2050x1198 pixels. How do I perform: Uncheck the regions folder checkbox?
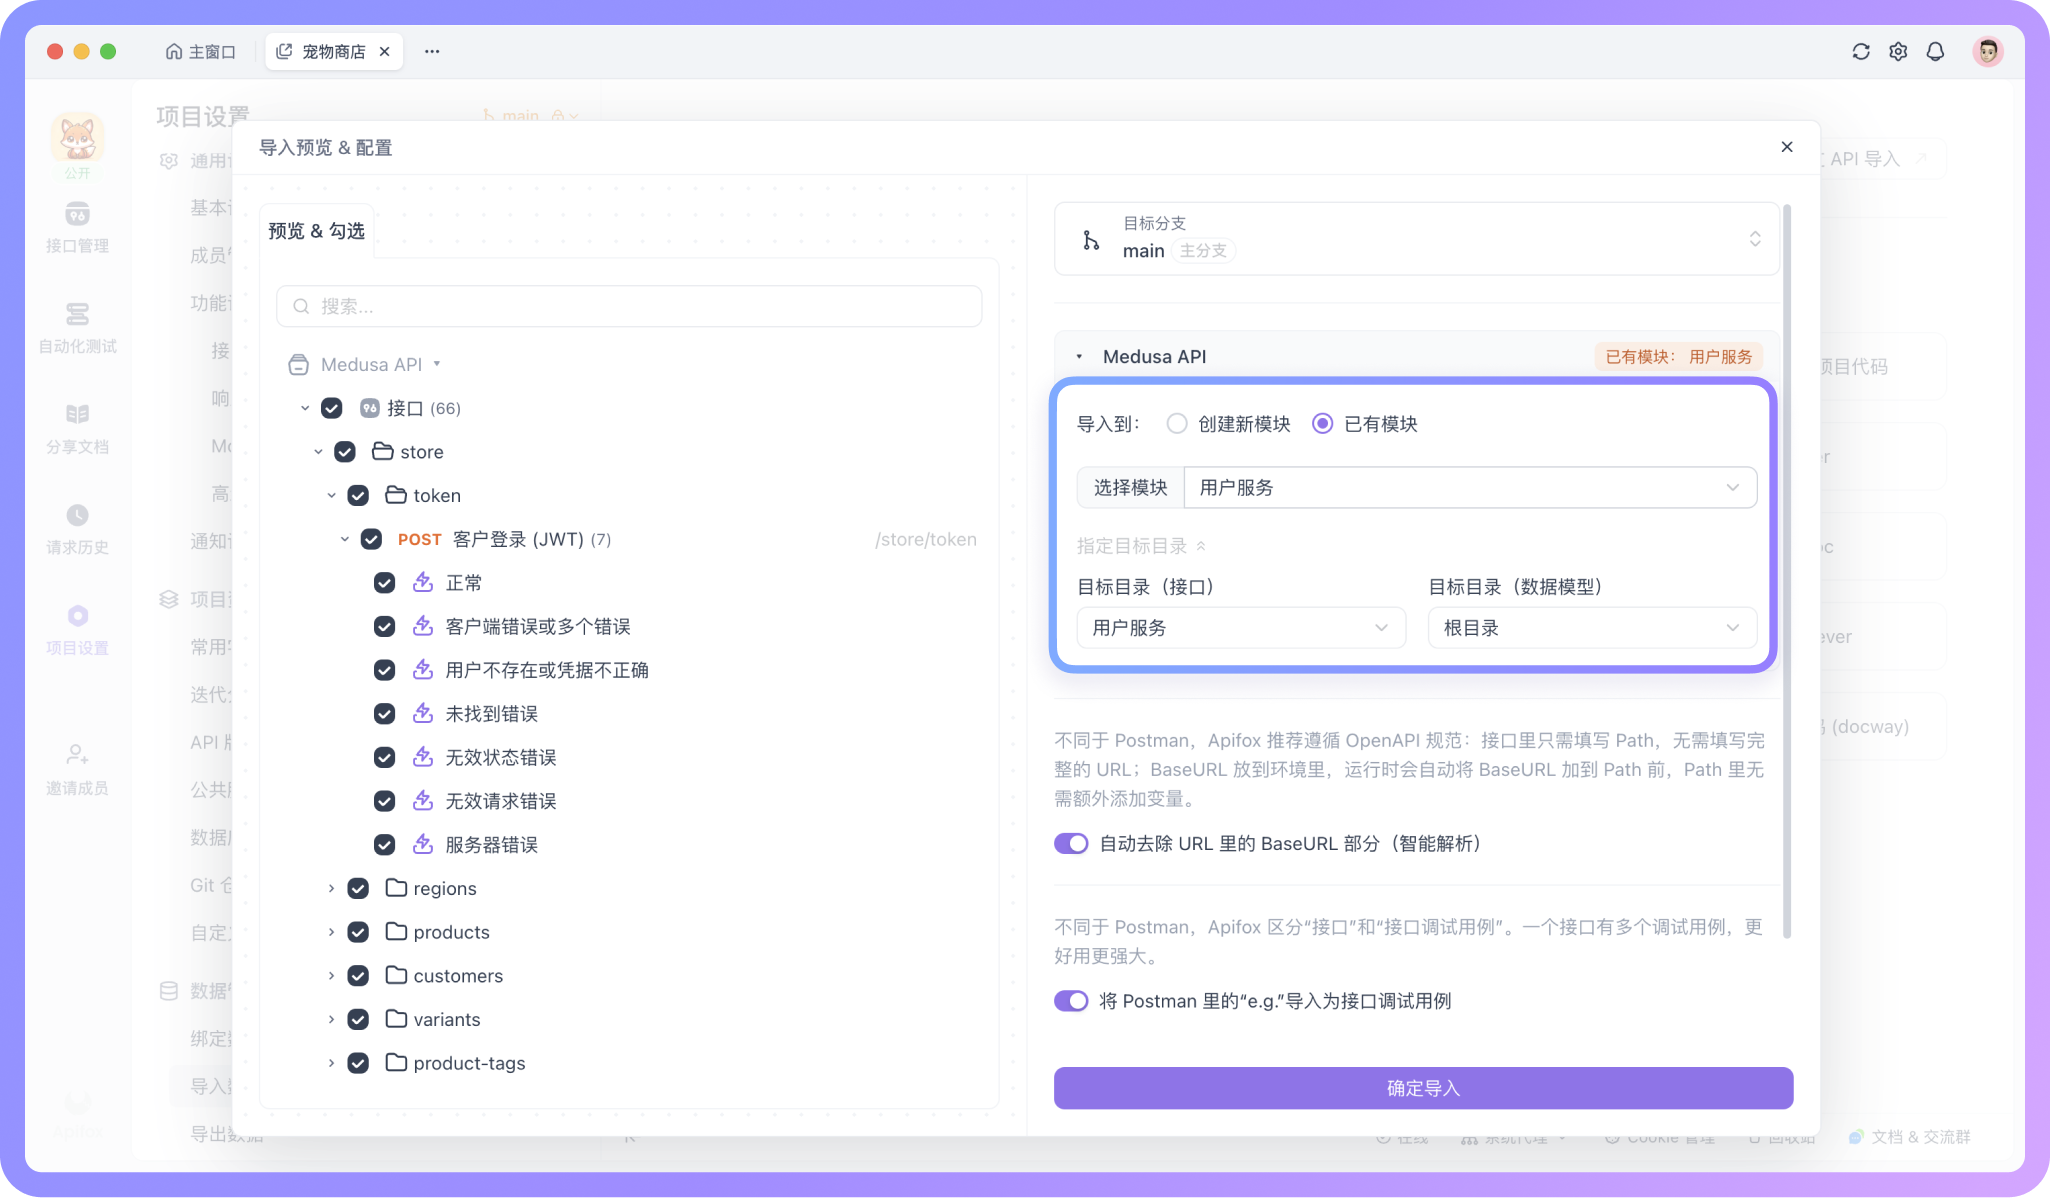point(357,888)
